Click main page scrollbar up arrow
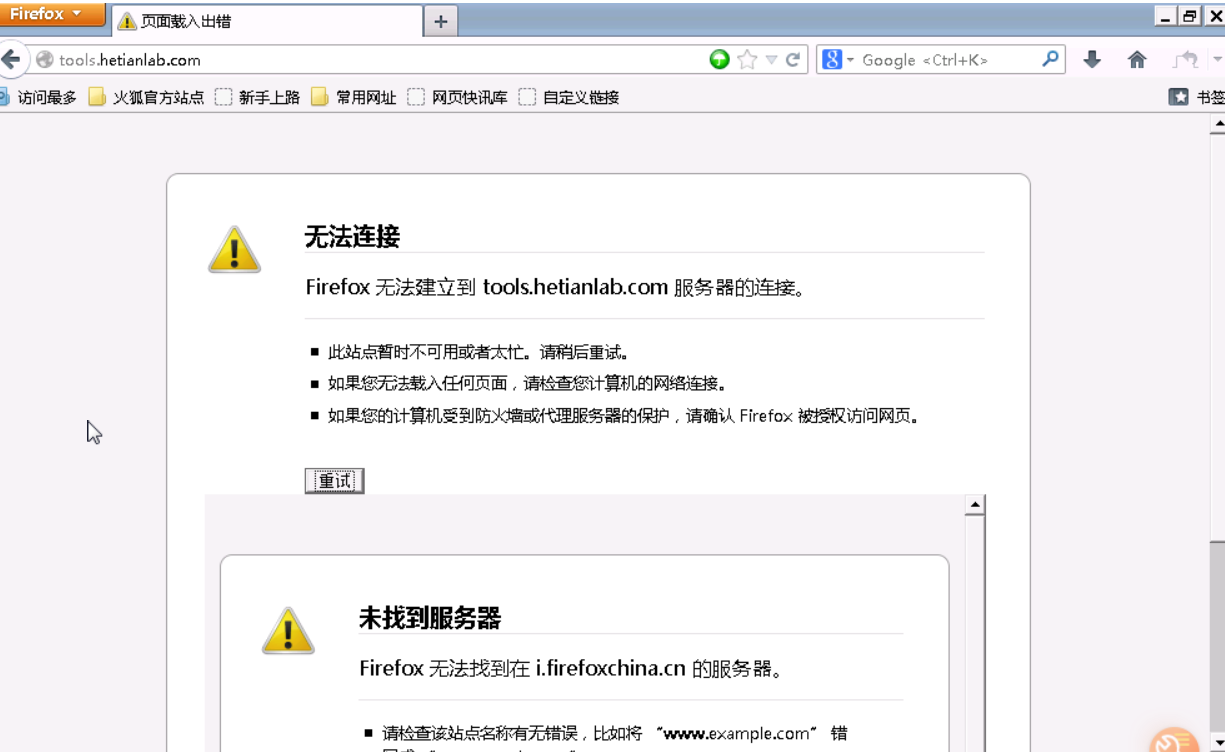The height and width of the screenshot is (752, 1225). (1217, 125)
